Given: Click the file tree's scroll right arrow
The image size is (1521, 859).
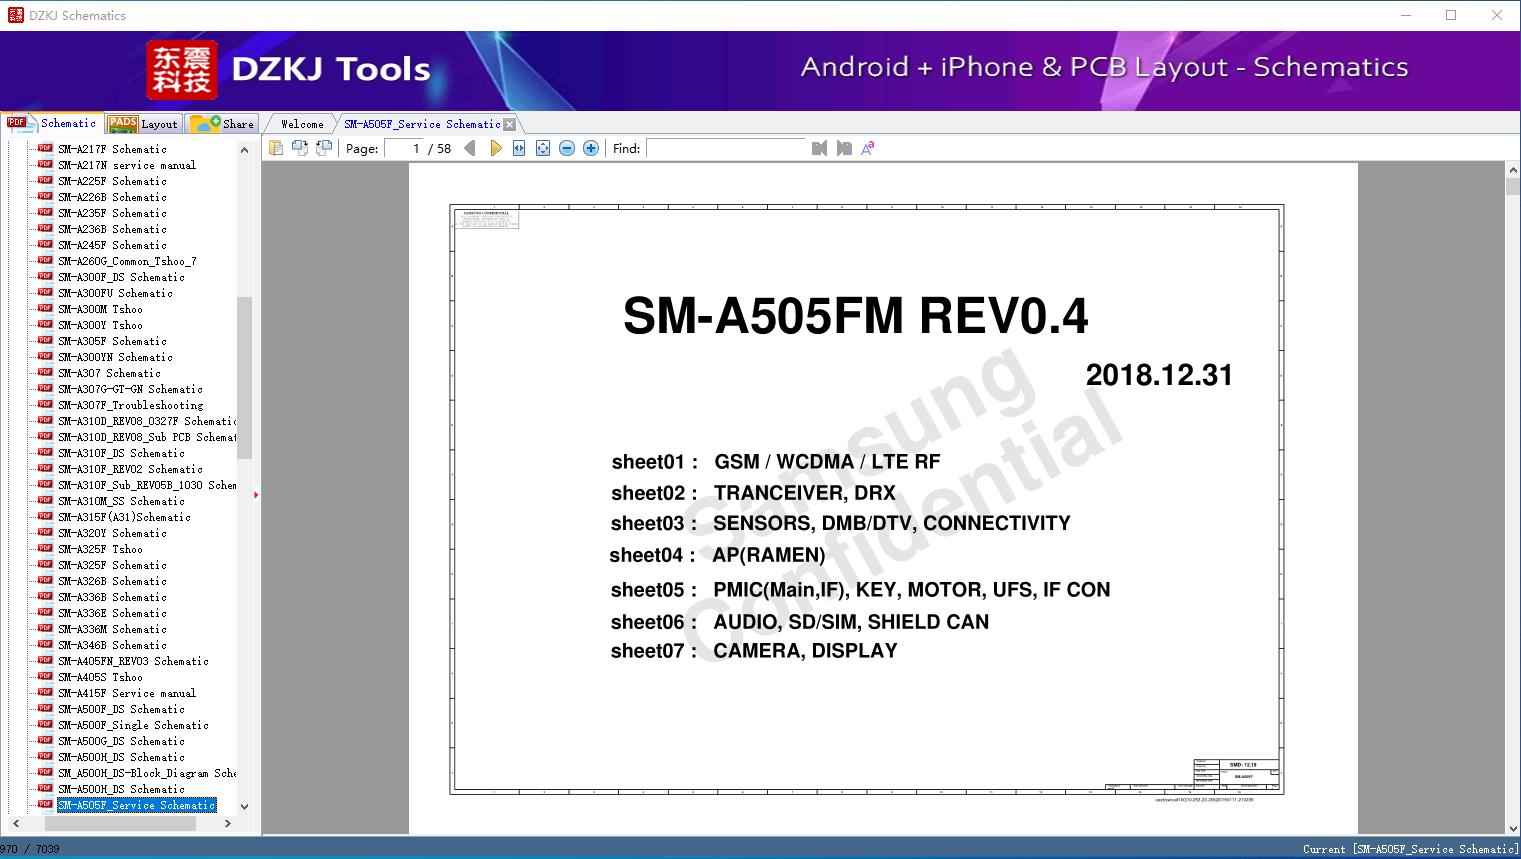Looking at the screenshot, I should pyautogui.click(x=228, y=823).
